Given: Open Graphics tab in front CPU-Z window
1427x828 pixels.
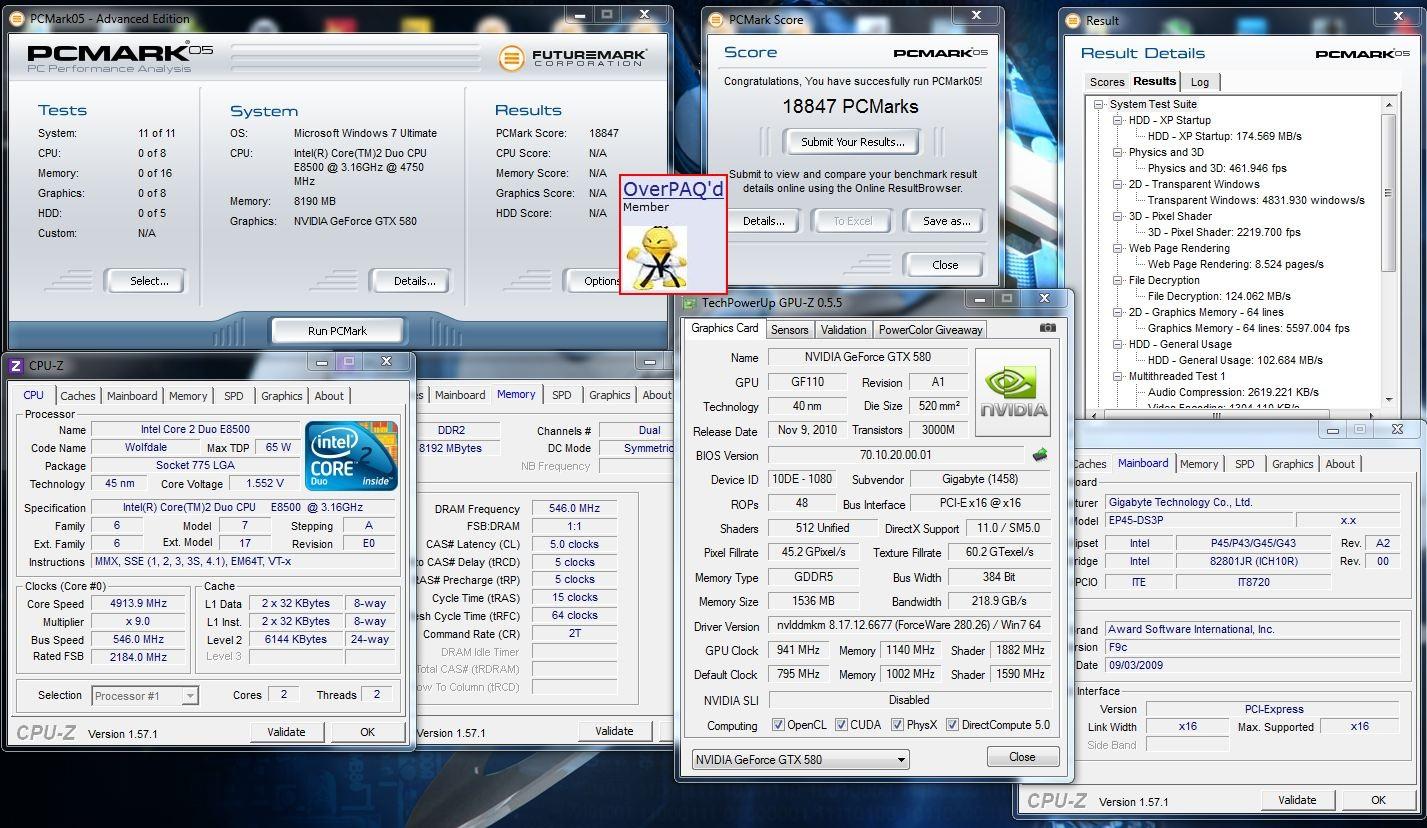Looking at the screenshot, I should [x=282, y=396].
